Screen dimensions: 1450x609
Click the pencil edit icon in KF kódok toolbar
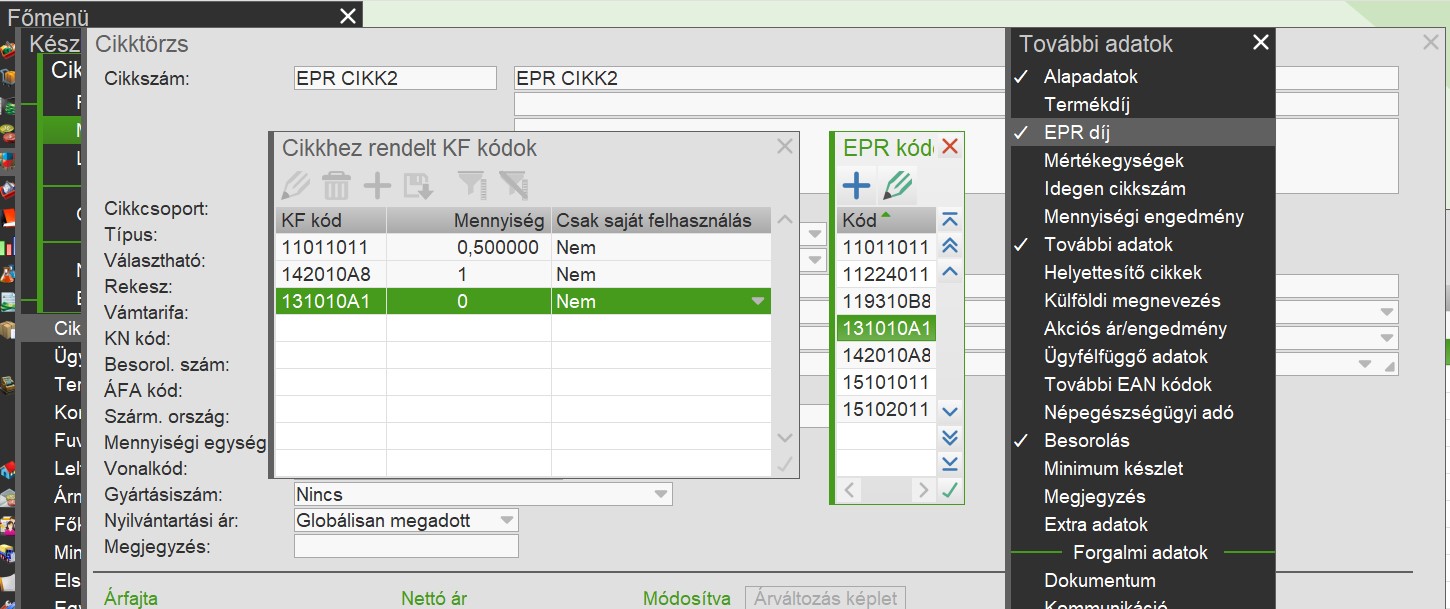297,185
